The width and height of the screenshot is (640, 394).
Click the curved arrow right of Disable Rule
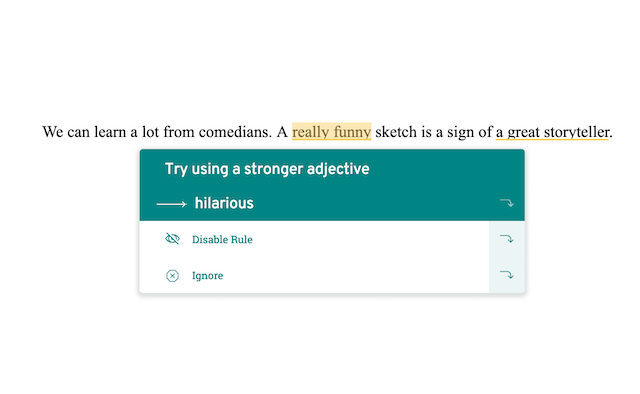[507, 239]
